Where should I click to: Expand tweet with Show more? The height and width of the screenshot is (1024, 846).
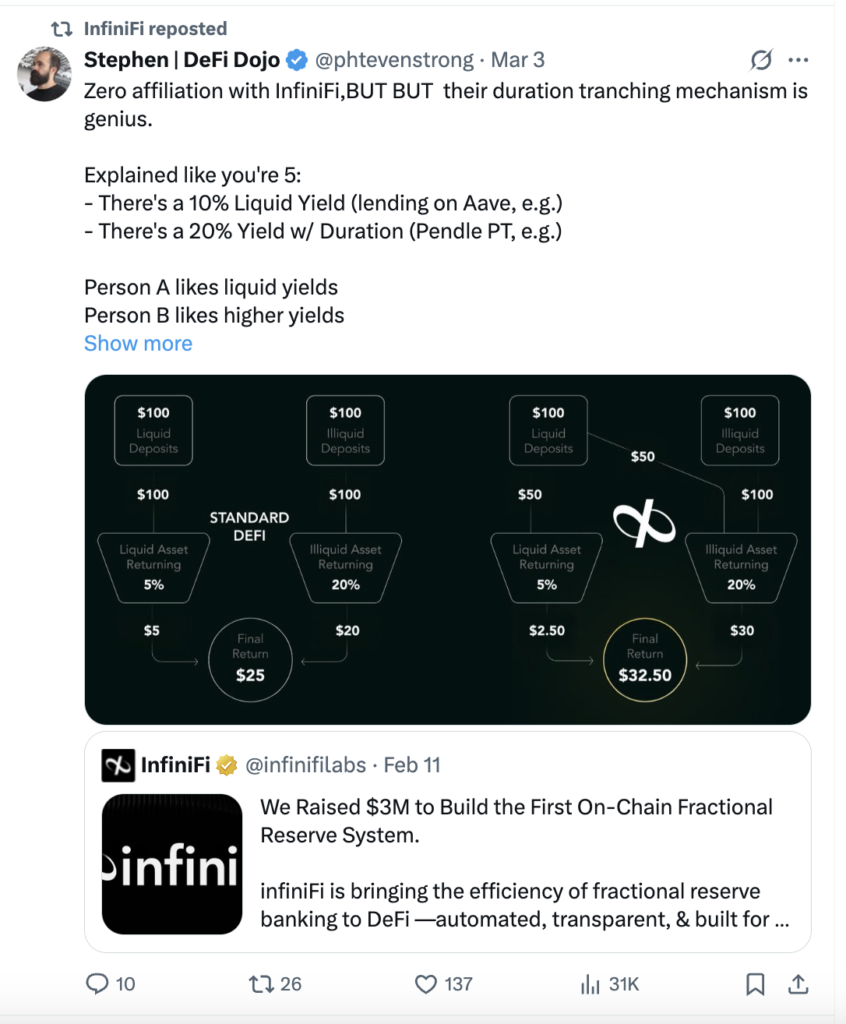click(138, 344)
